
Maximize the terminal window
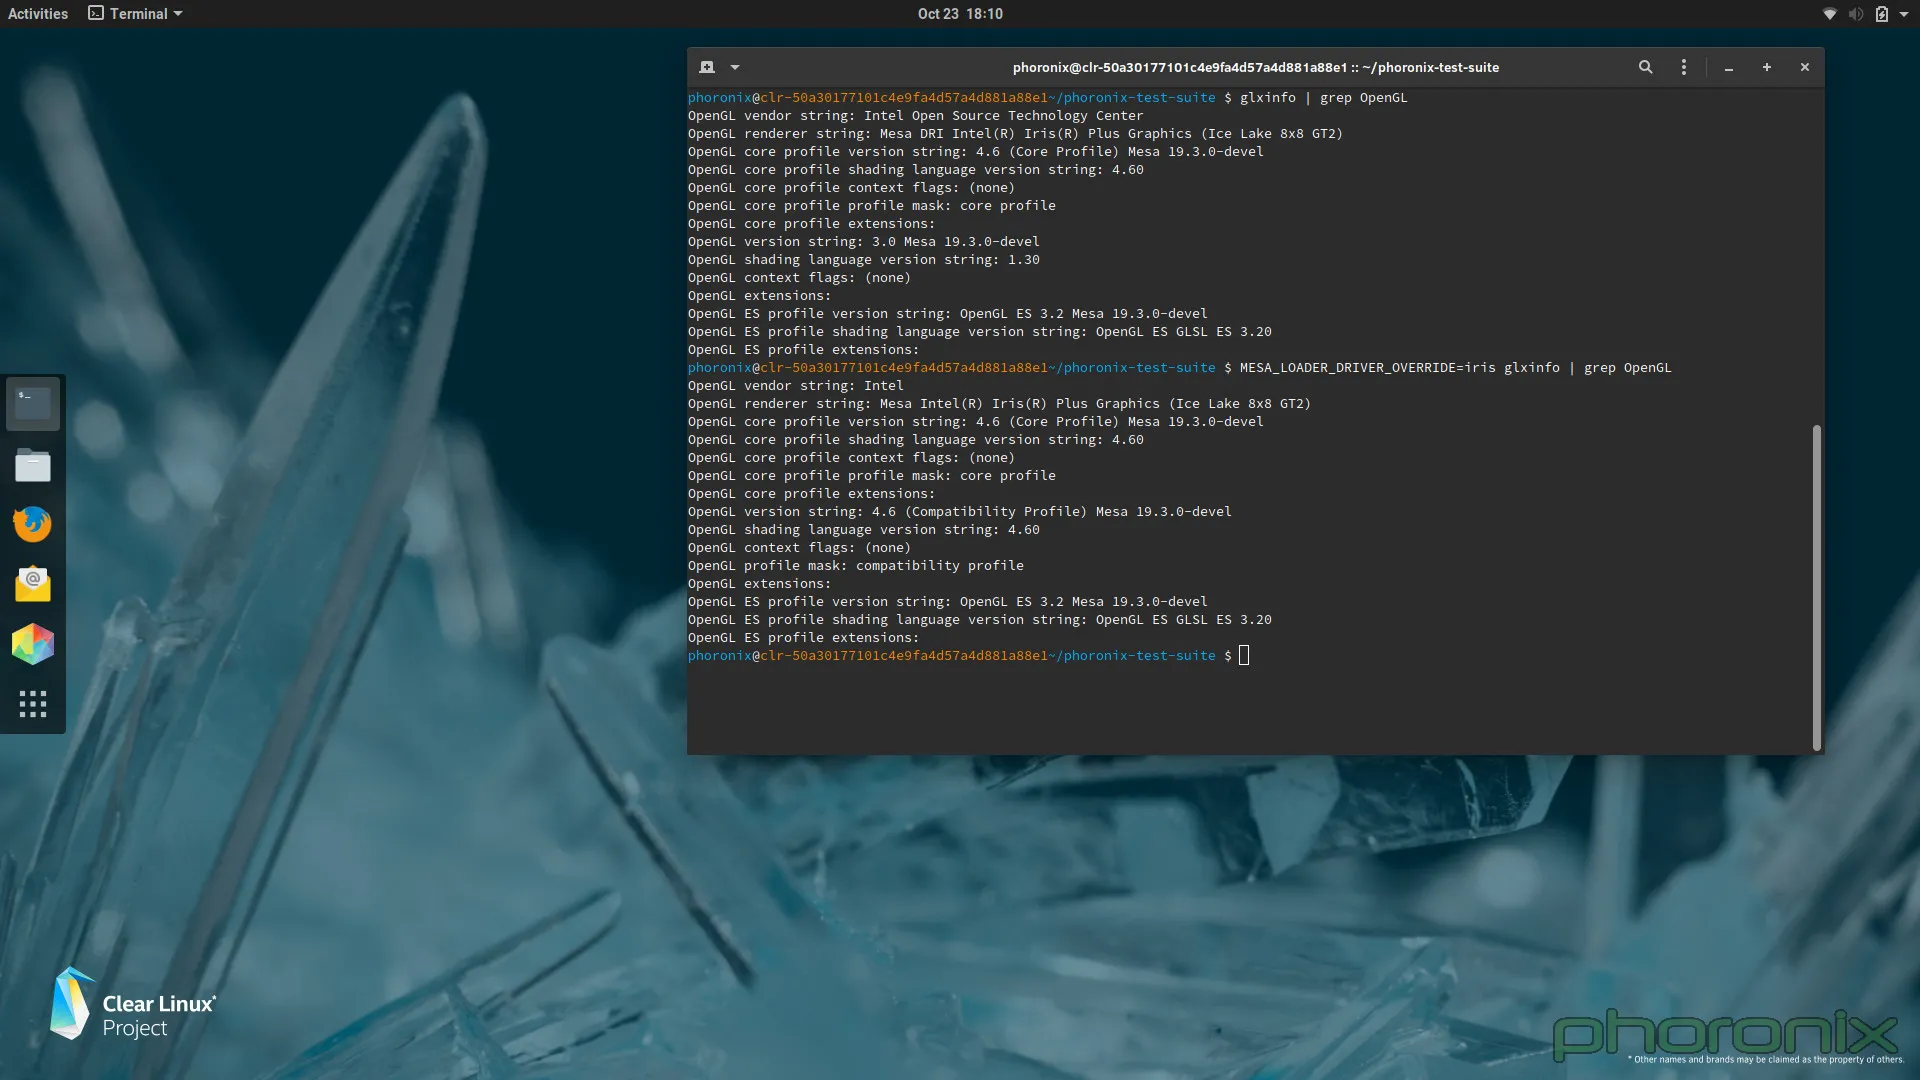[1767, 67]
